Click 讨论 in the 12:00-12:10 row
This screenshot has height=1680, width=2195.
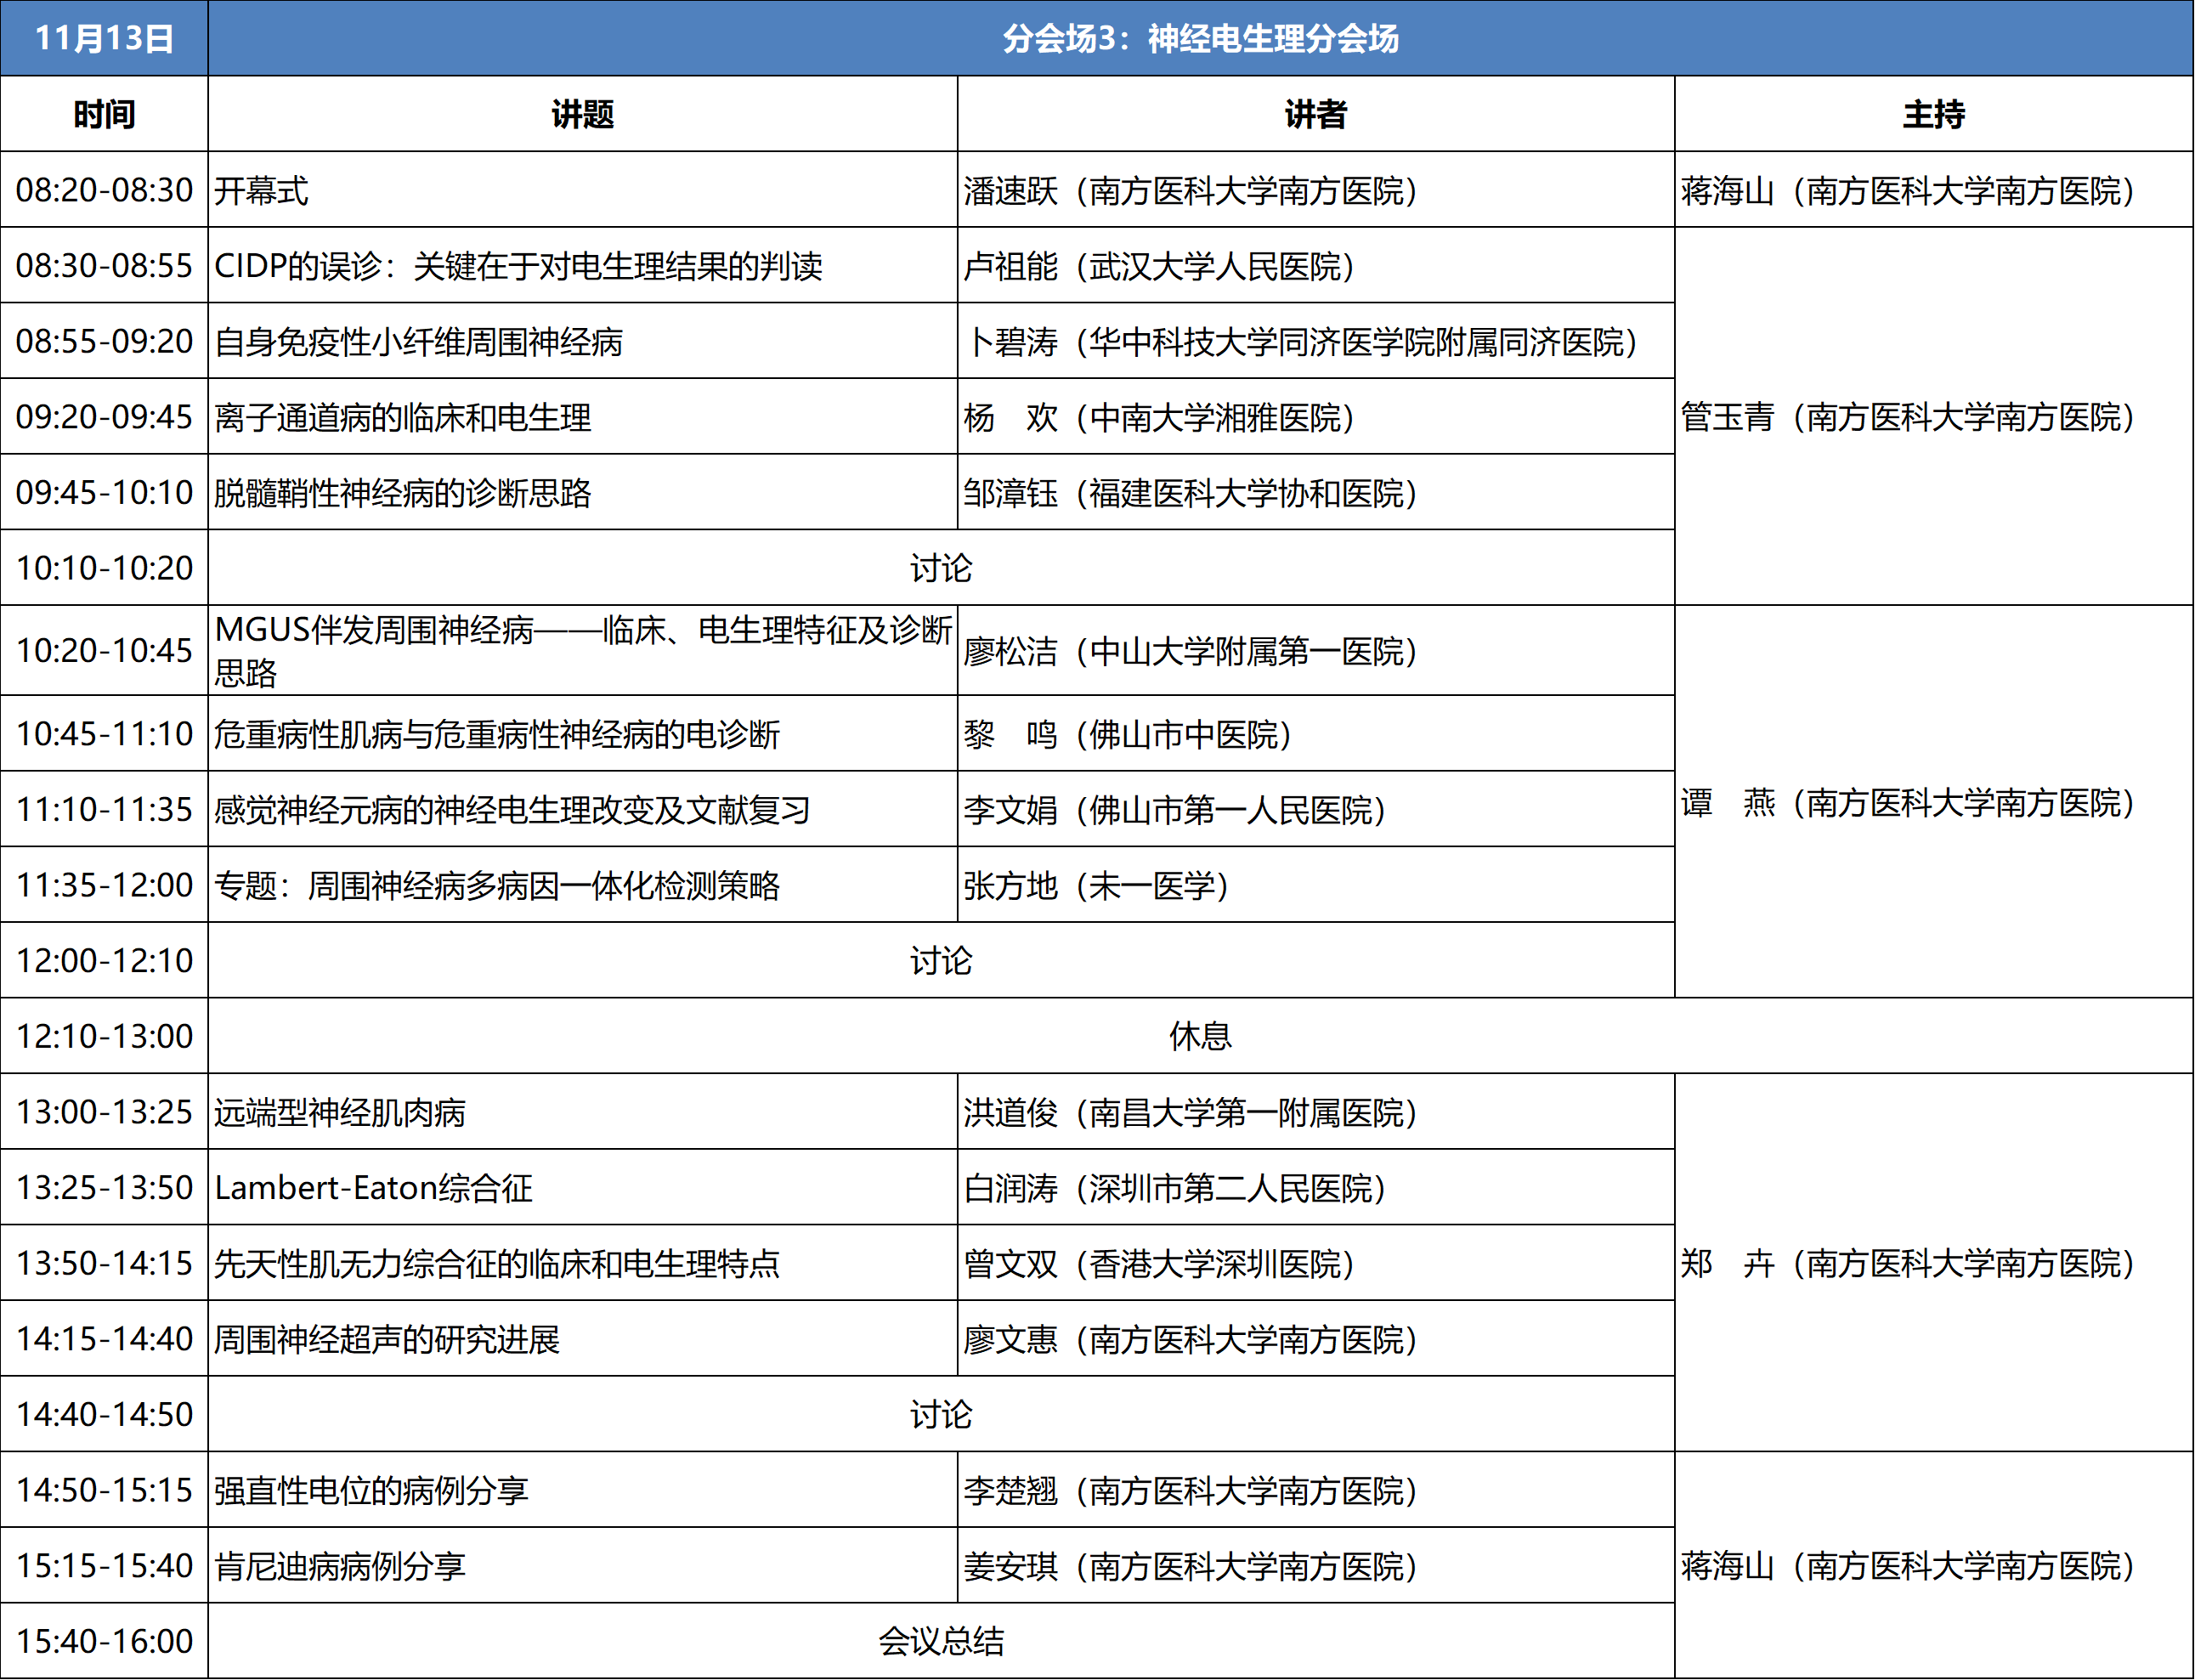[941, 960]
